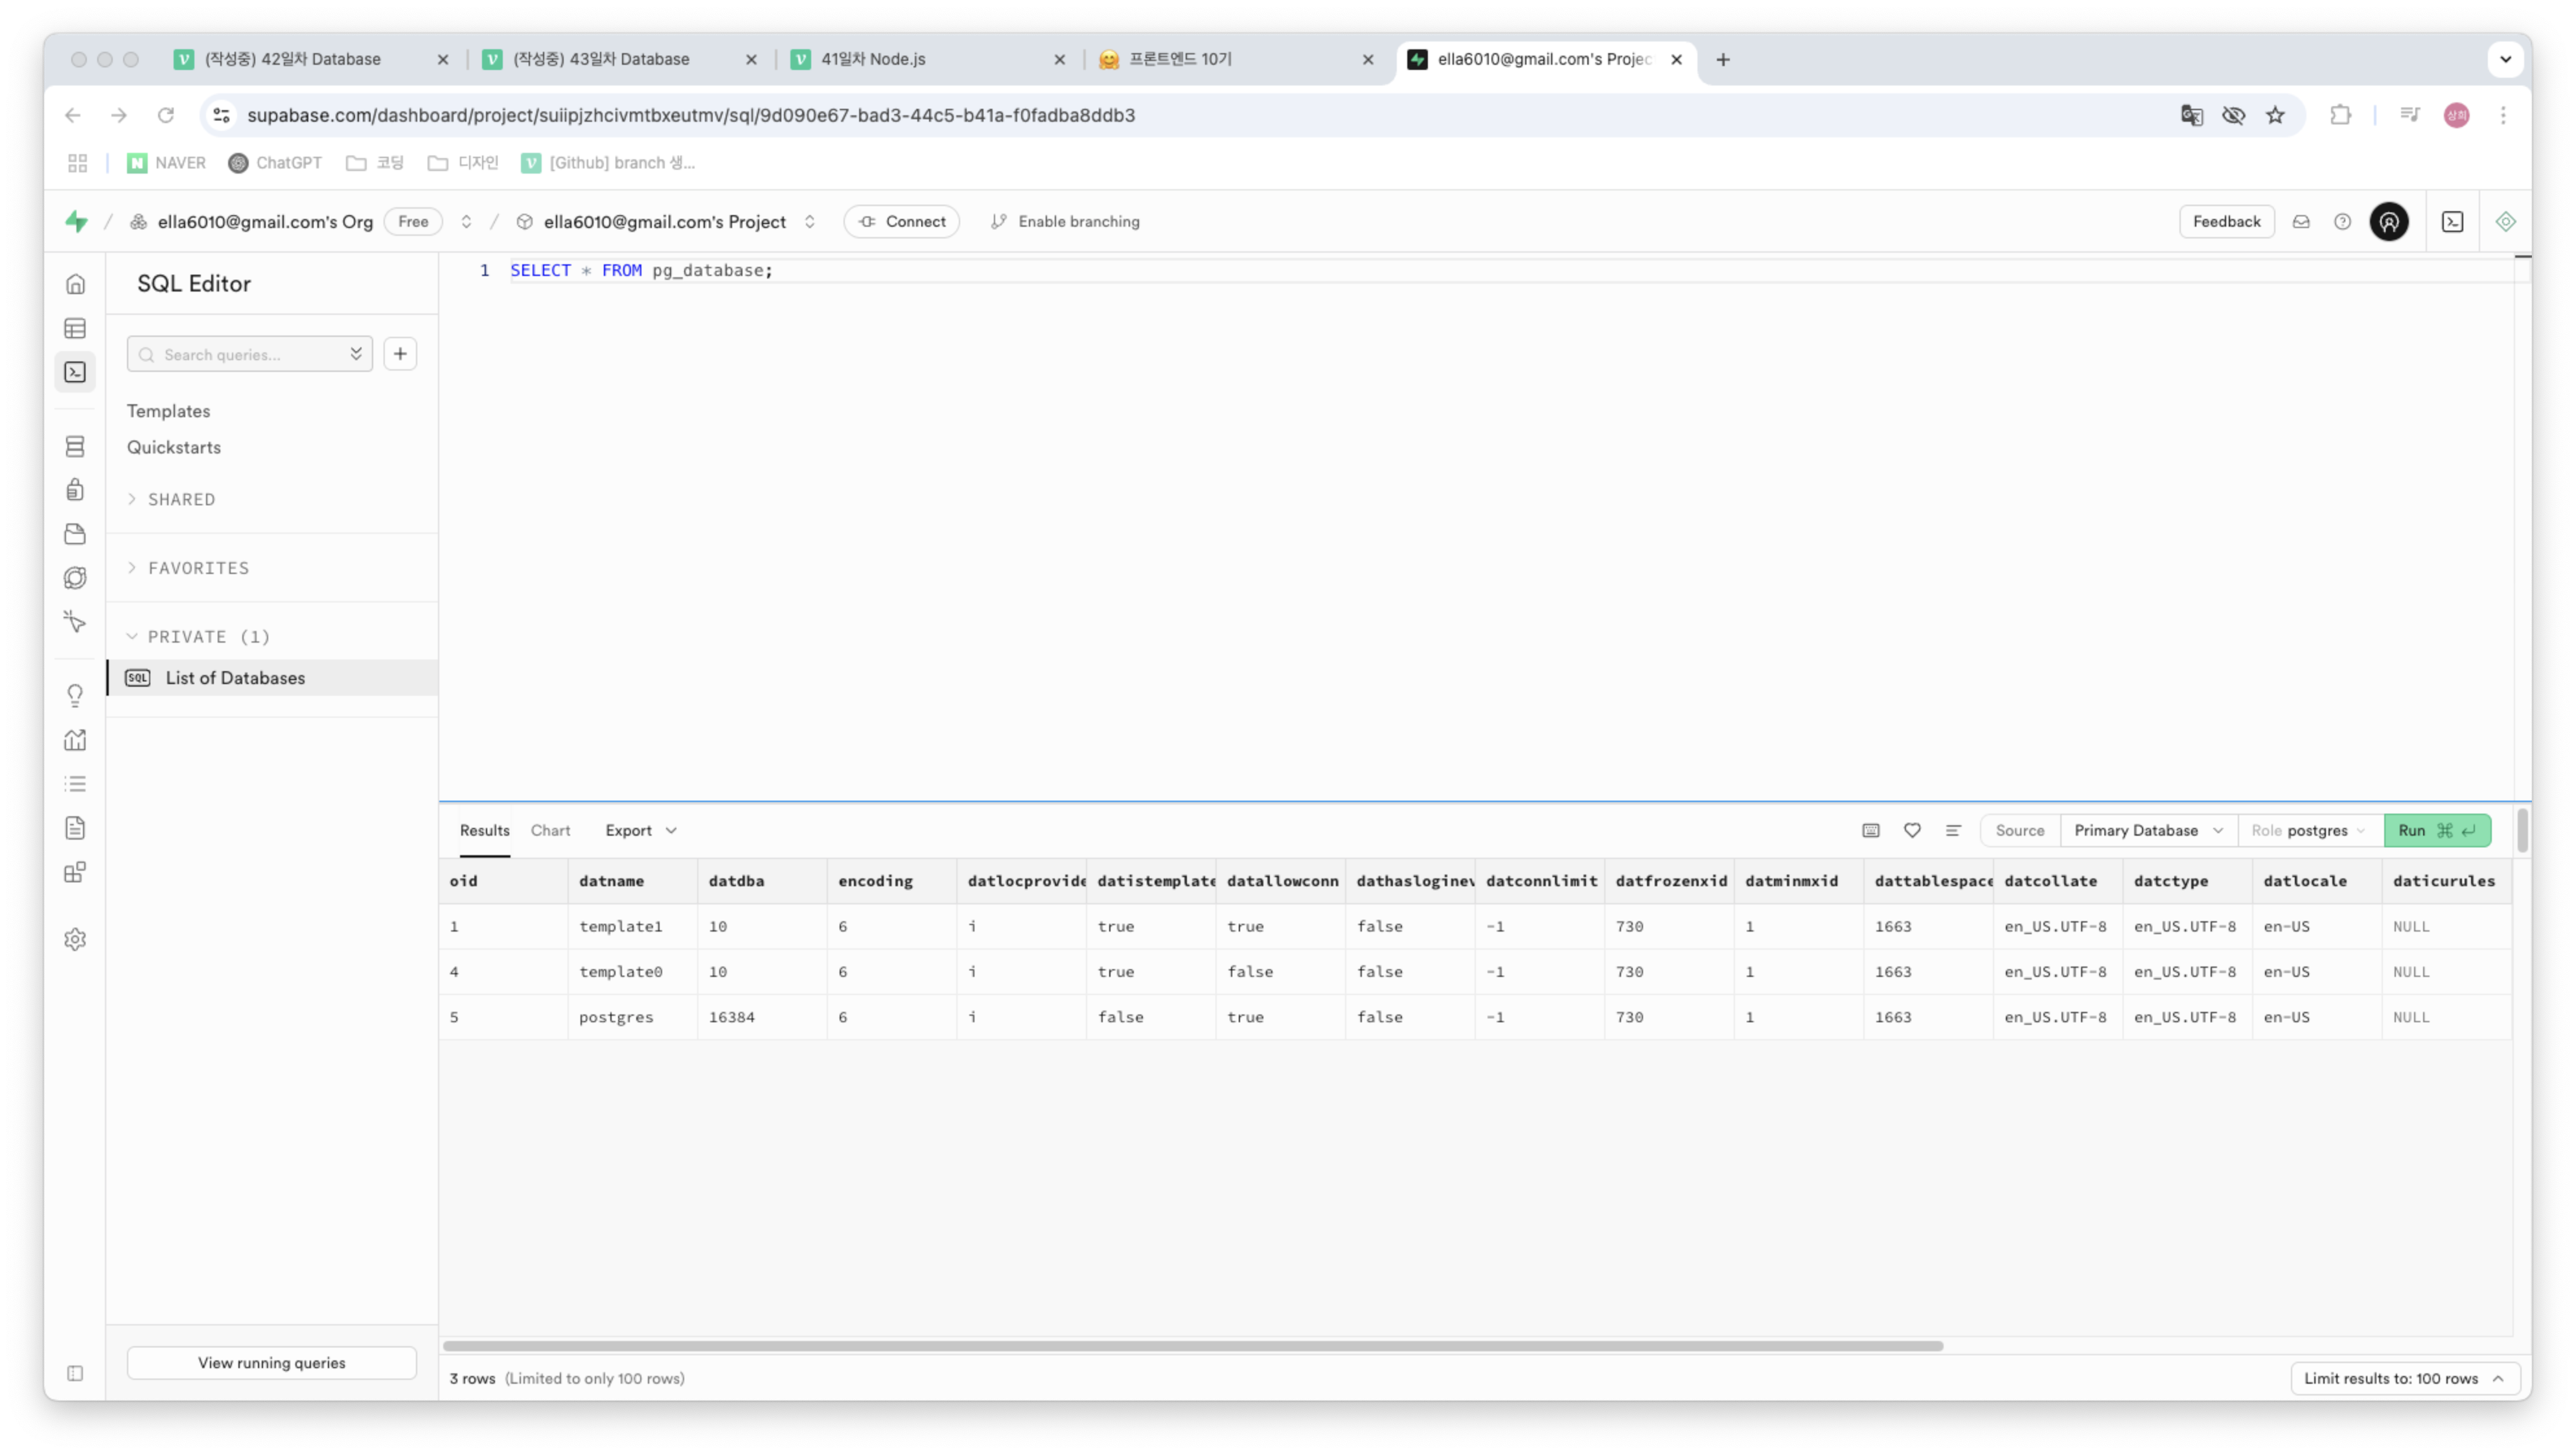
Task: Open the NAVER bookmark
Action: tap(166, 163)
